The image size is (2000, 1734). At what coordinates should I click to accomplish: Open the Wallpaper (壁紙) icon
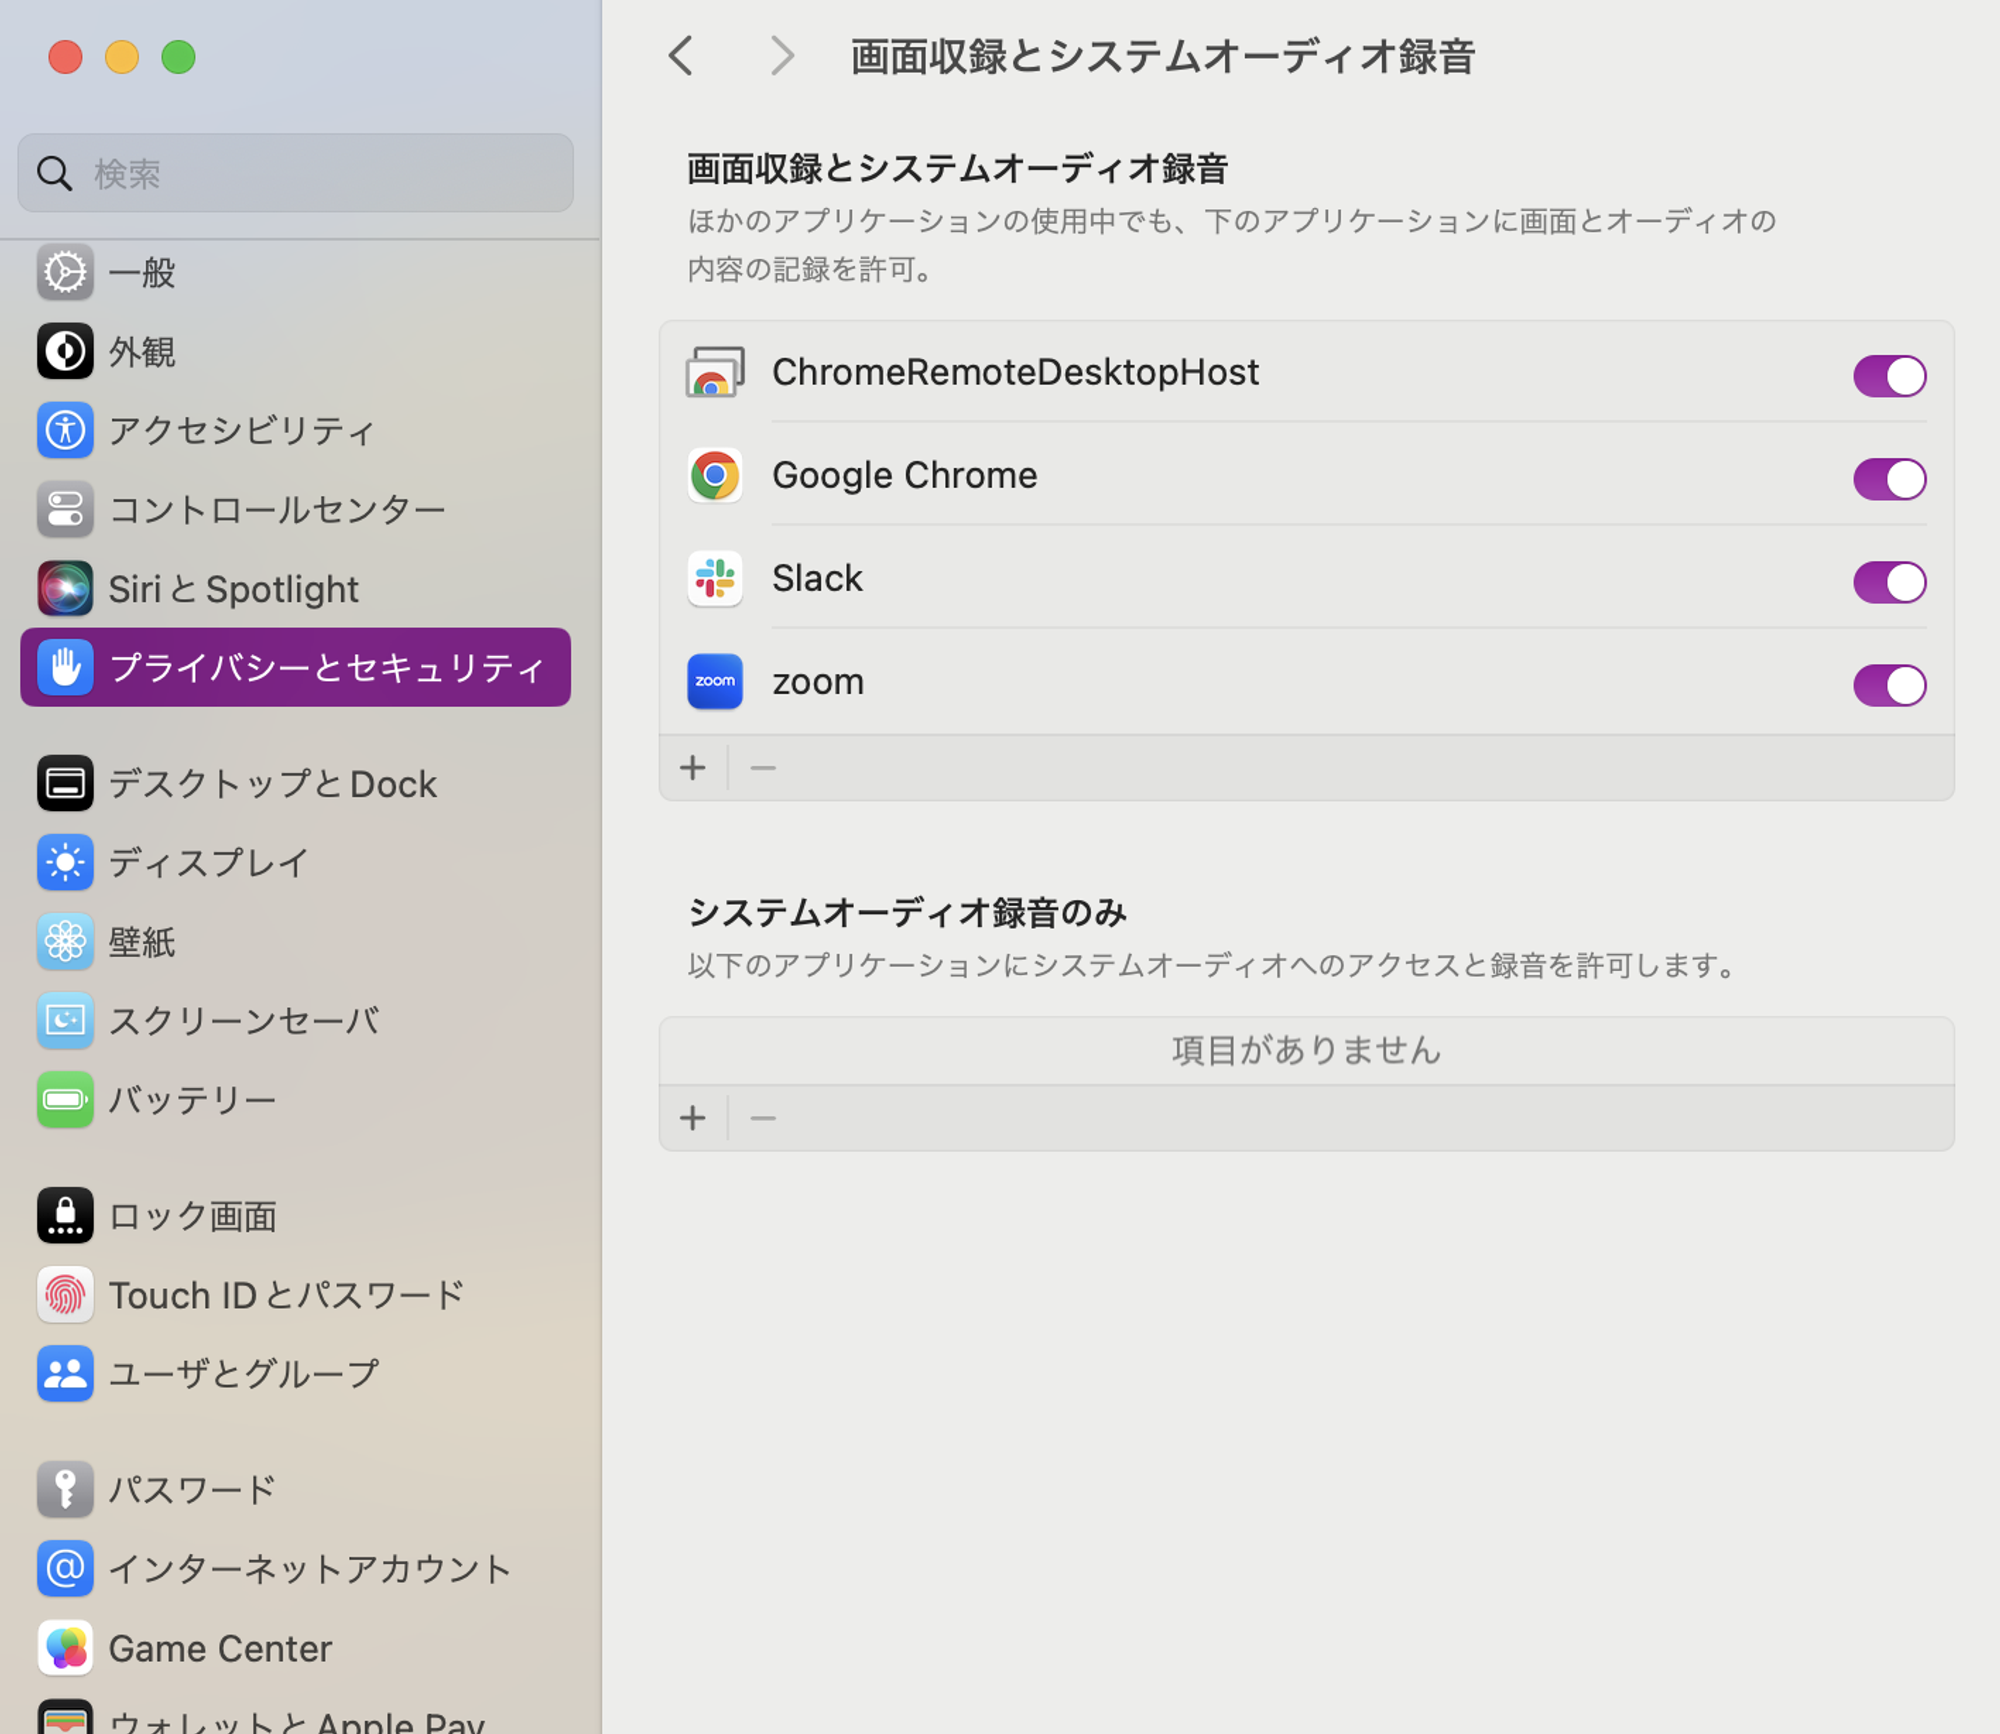[65, 942]
